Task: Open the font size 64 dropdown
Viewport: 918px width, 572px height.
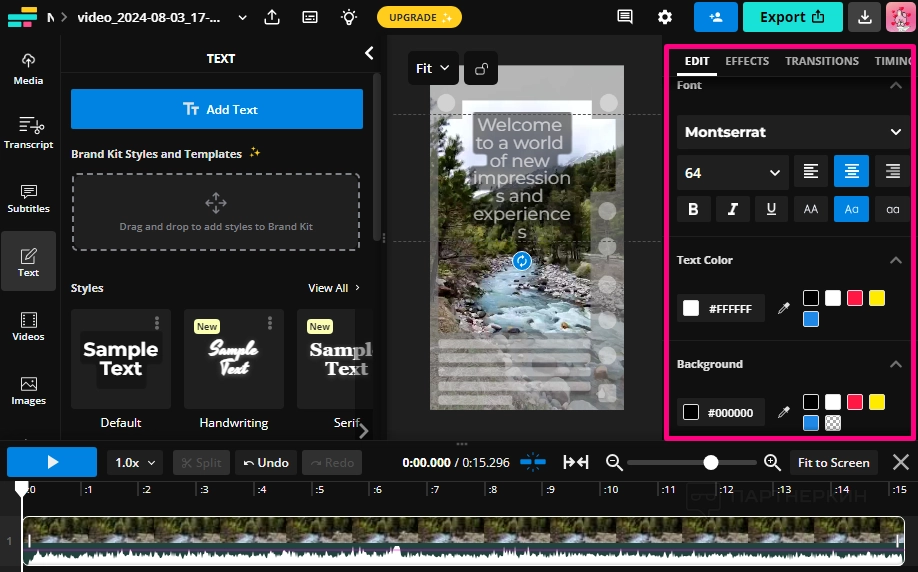Action: (x=732, y=173)
